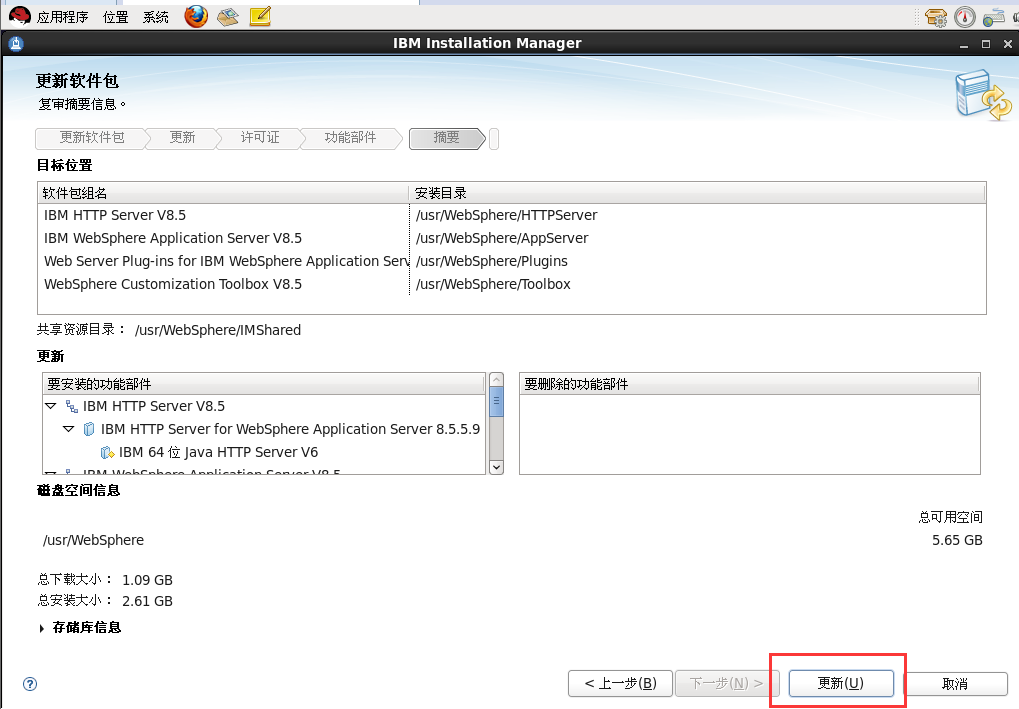Viewport: 1019px width, 709px height.
Task: Click the /usr/WebSphere/AppServer path
Action: tap(502, 238)
